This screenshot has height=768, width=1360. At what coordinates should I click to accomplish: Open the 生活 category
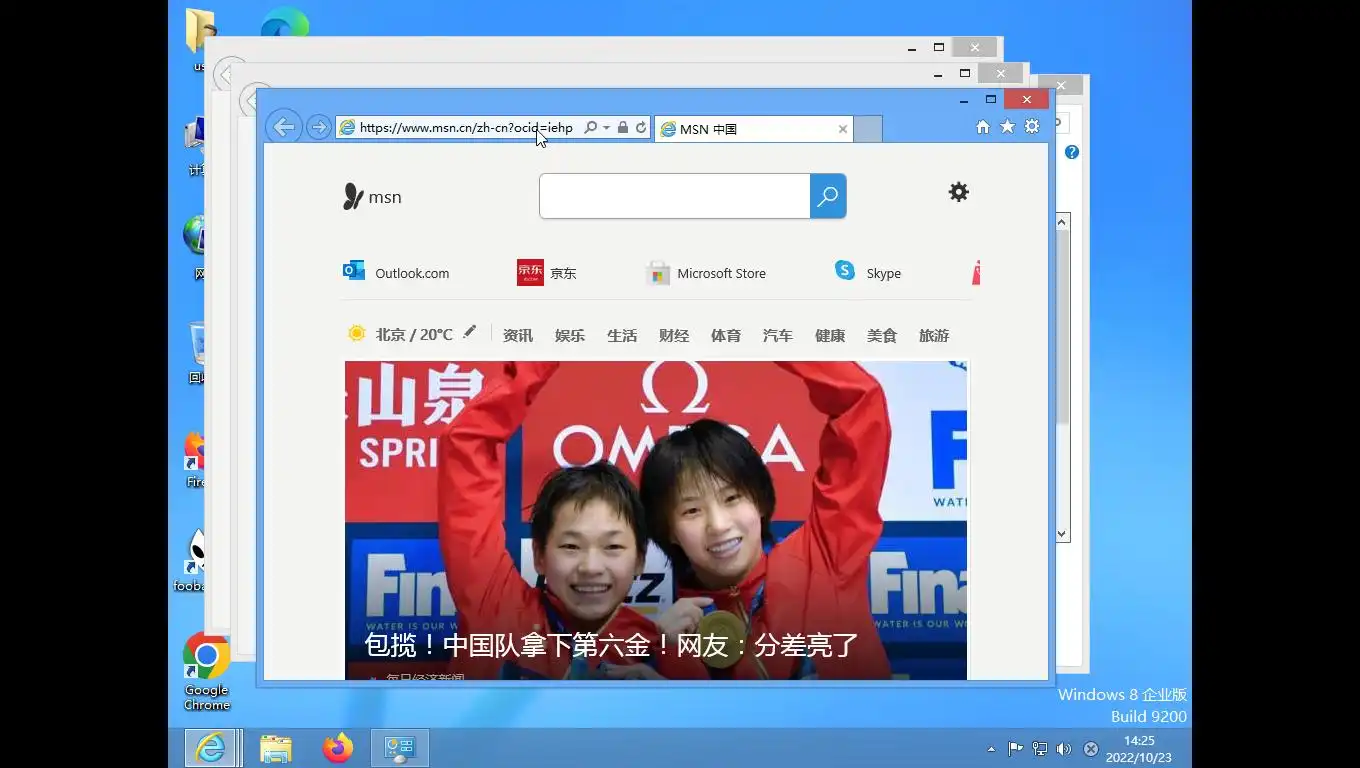[x=622, y=336]
